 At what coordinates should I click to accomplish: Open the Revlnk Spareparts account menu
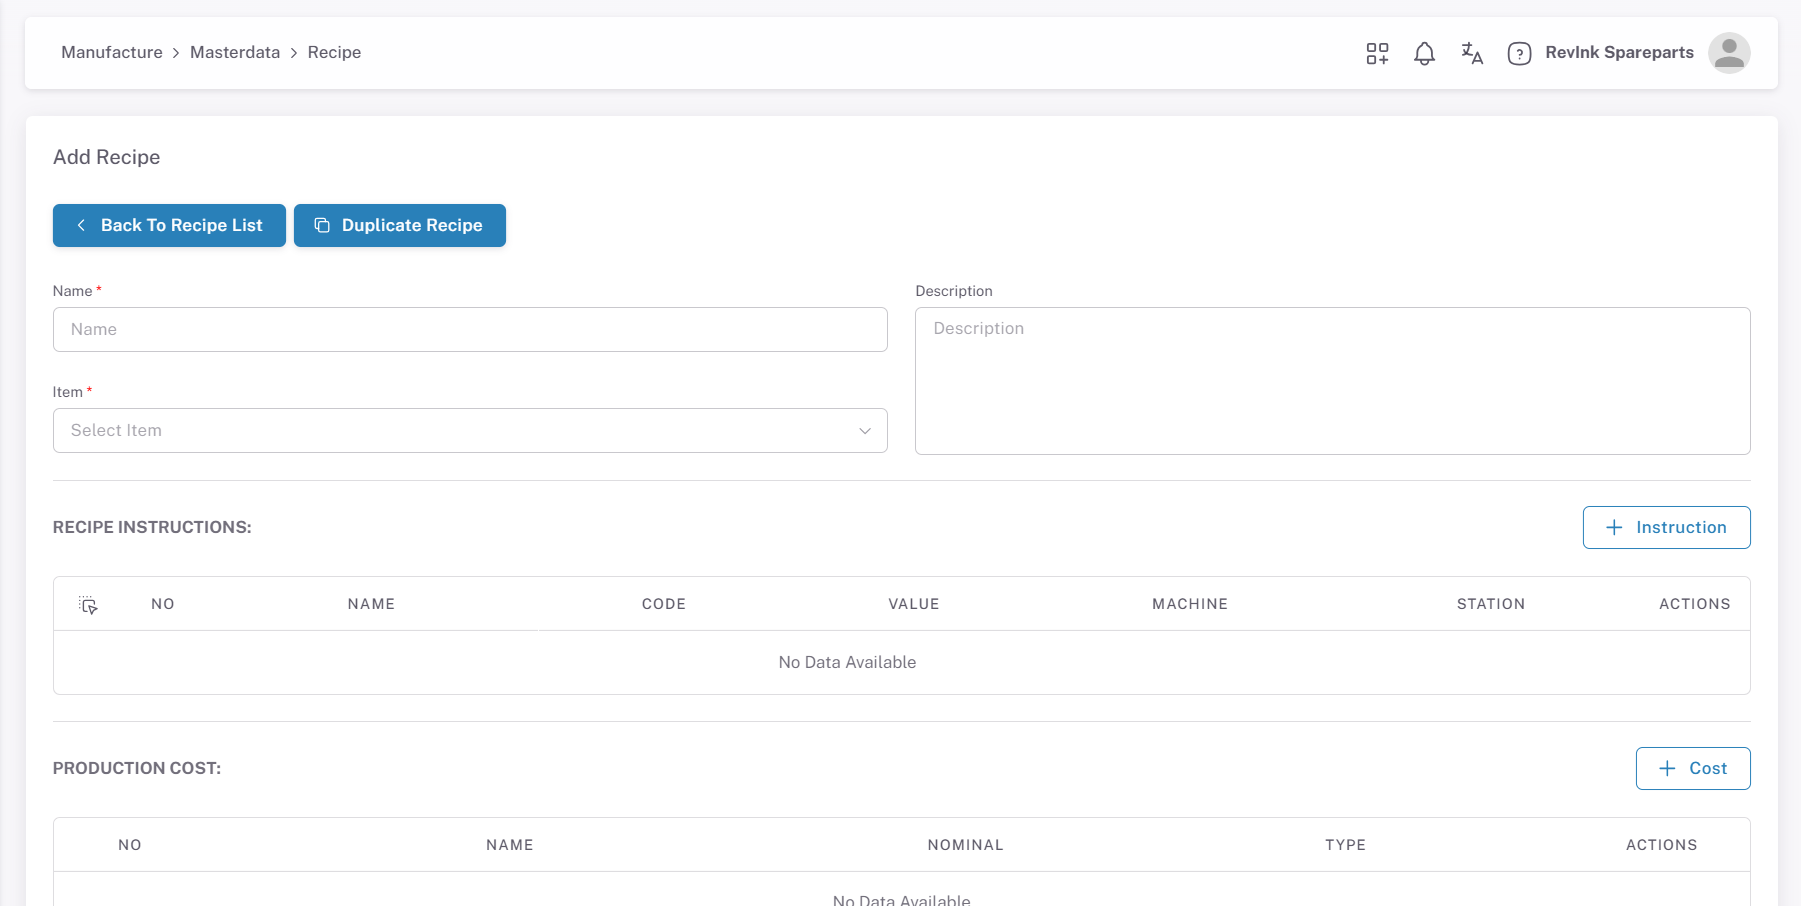1618,53
